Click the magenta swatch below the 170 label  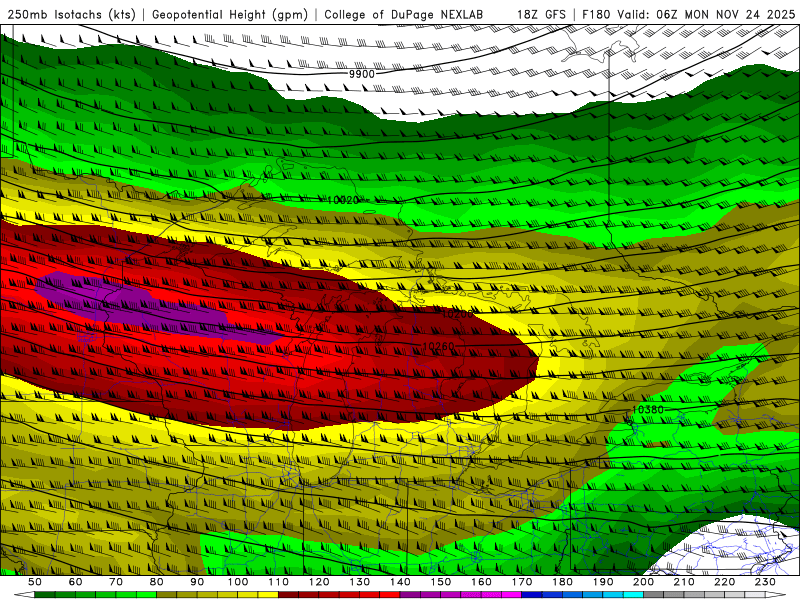pyautogui.click(x=512, y=595)
